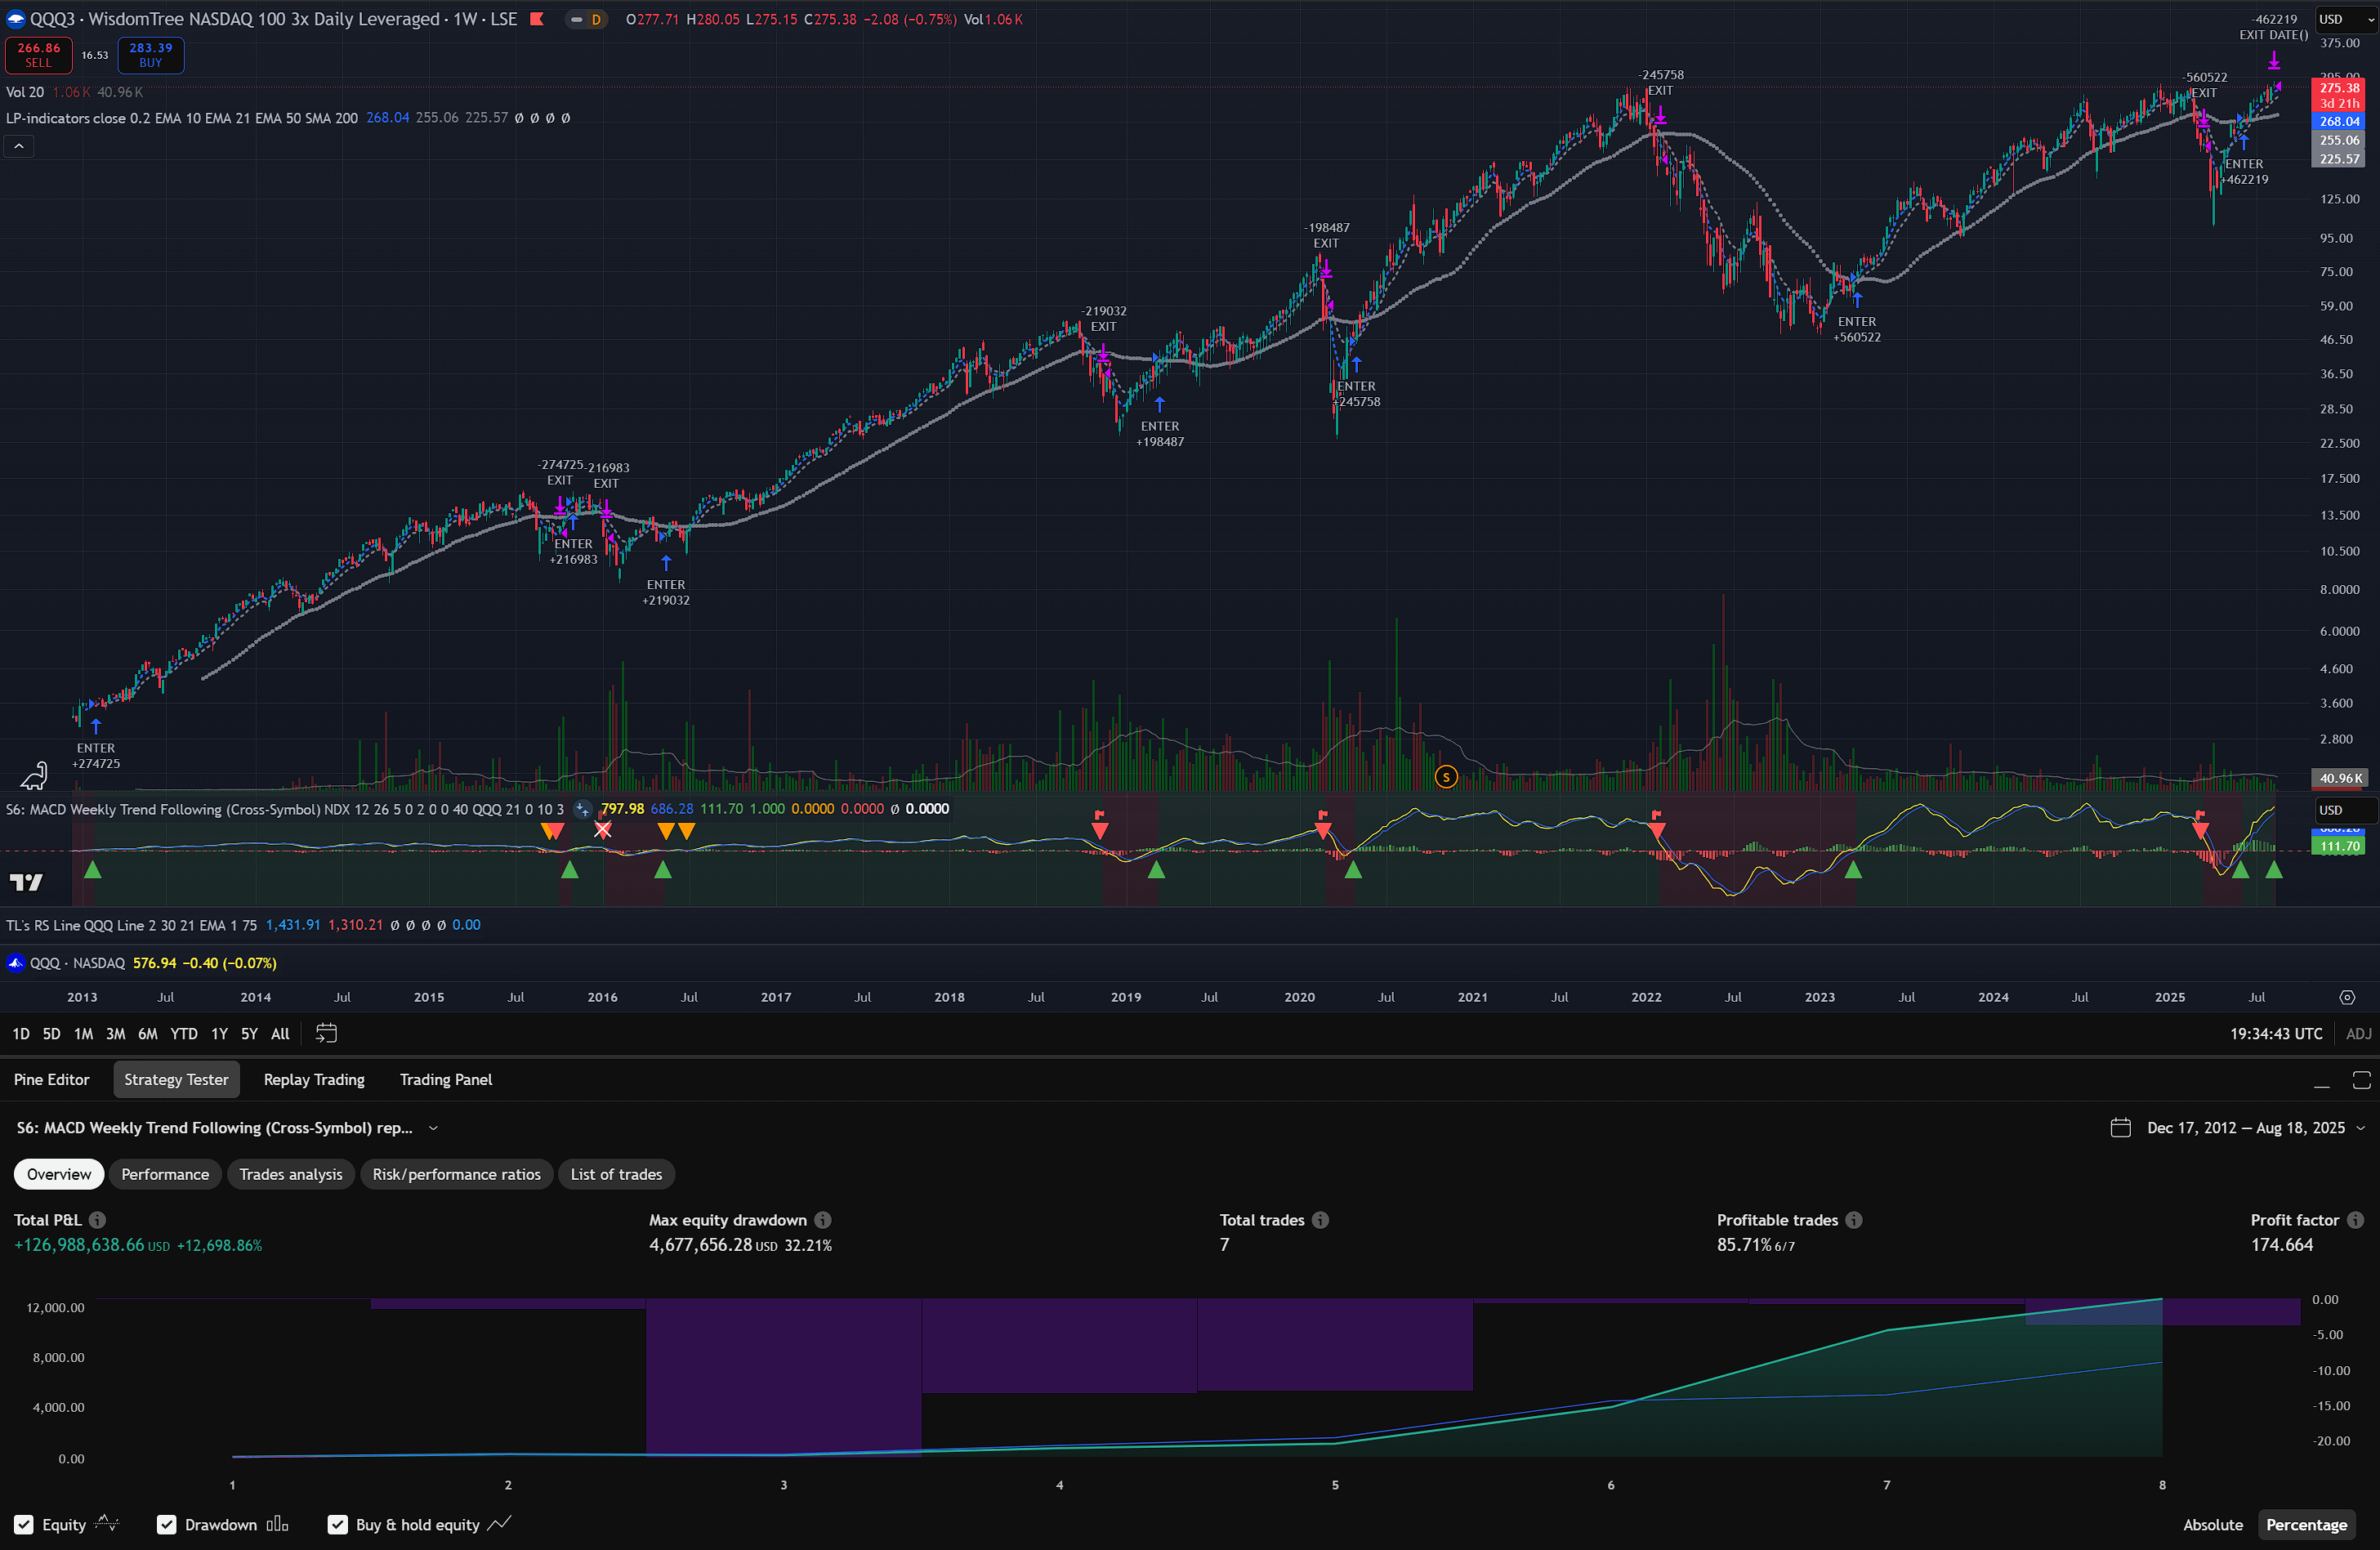
Task: Open the Replay Trading tab
Action: coord(314,1079)
